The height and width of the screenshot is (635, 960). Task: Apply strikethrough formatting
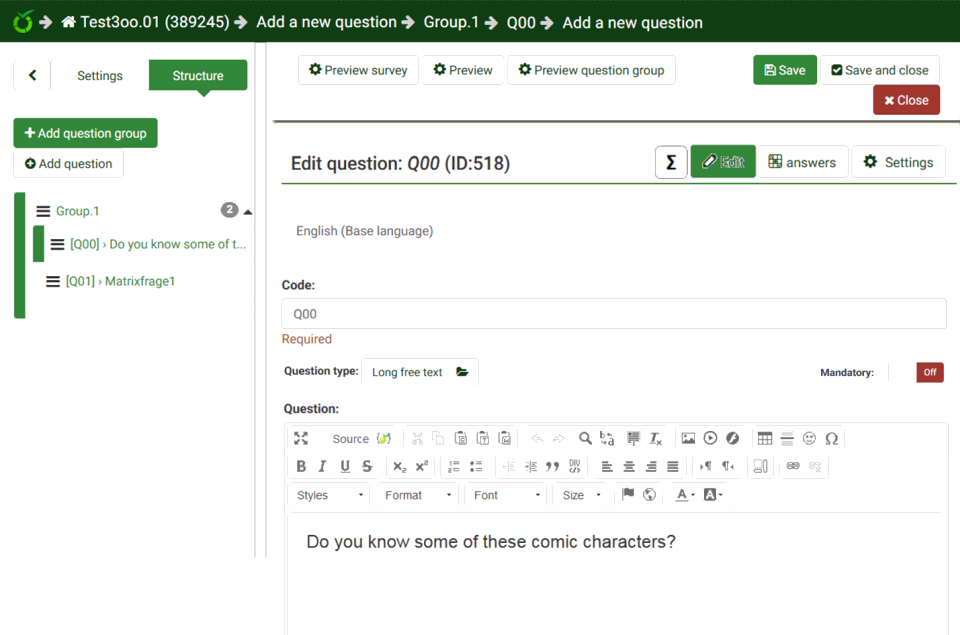(367, 467)
